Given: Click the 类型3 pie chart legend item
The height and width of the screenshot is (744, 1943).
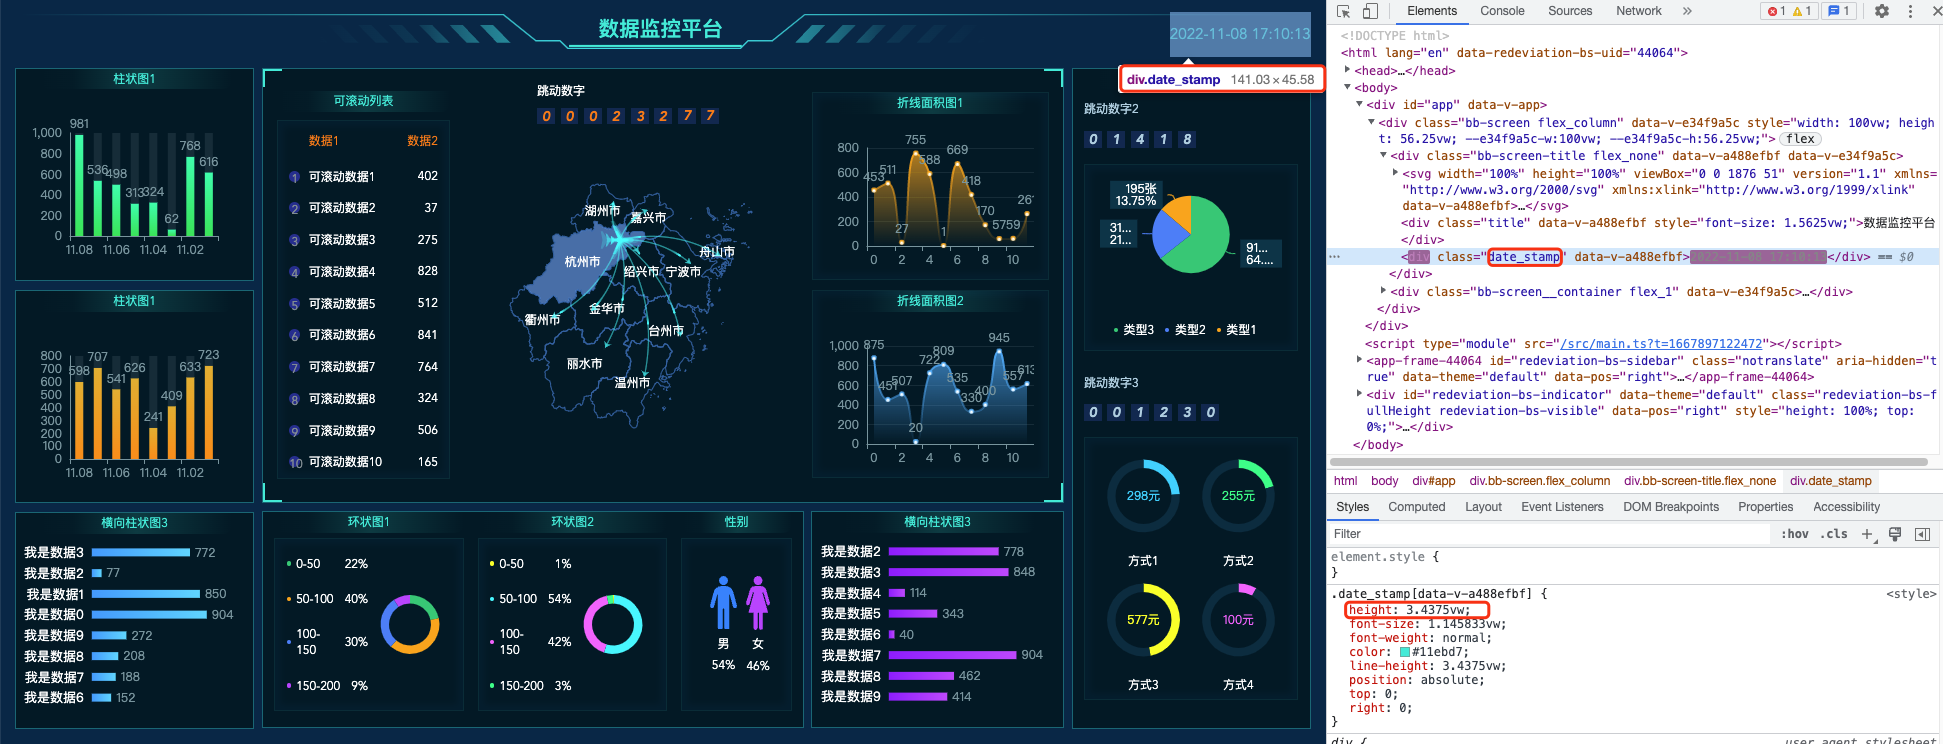Looking at the screenshot, I should (x=1134, y=330).
